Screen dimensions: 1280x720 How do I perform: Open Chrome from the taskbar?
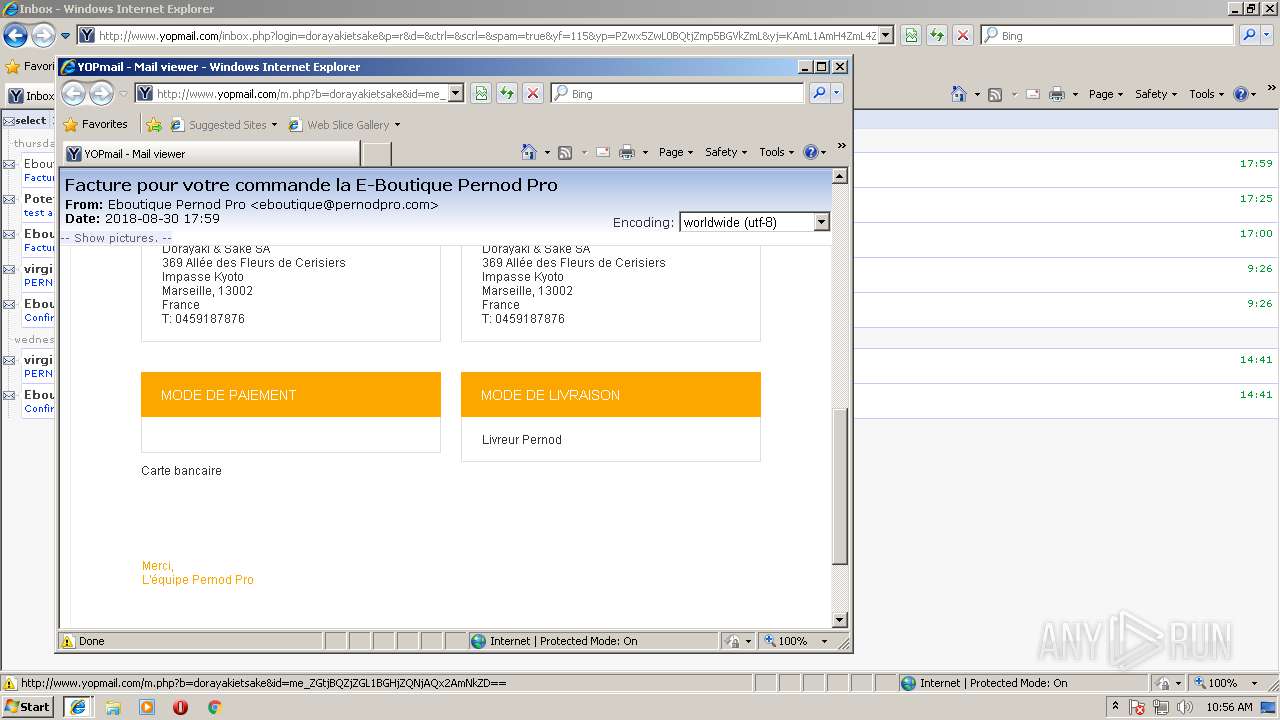[x=214, y=707]
